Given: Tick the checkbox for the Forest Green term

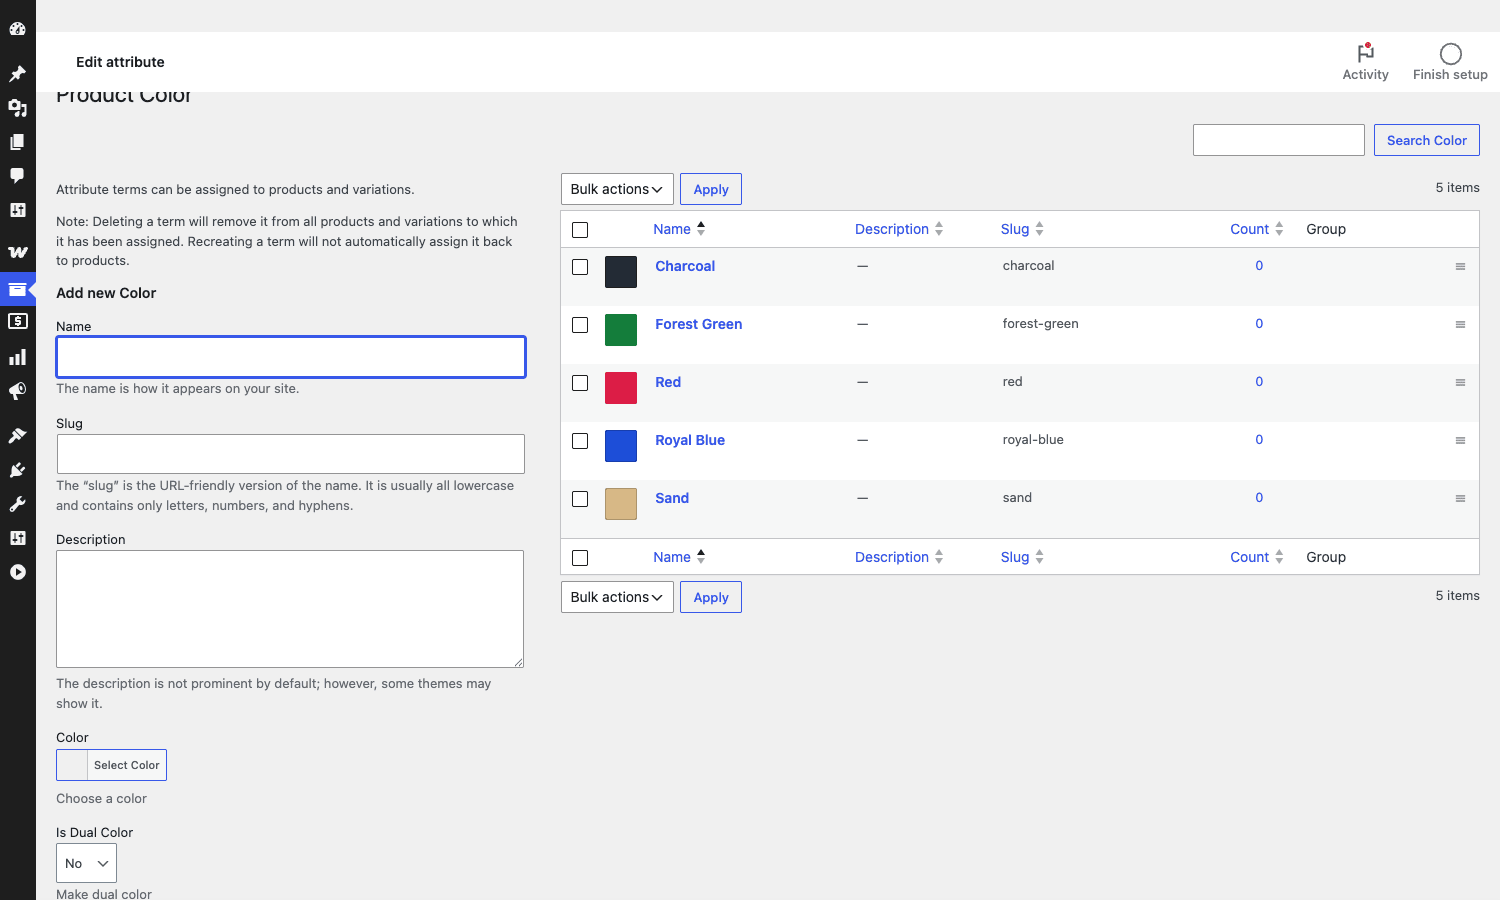Looking at the screenshot, I should [x=580, y=325].
